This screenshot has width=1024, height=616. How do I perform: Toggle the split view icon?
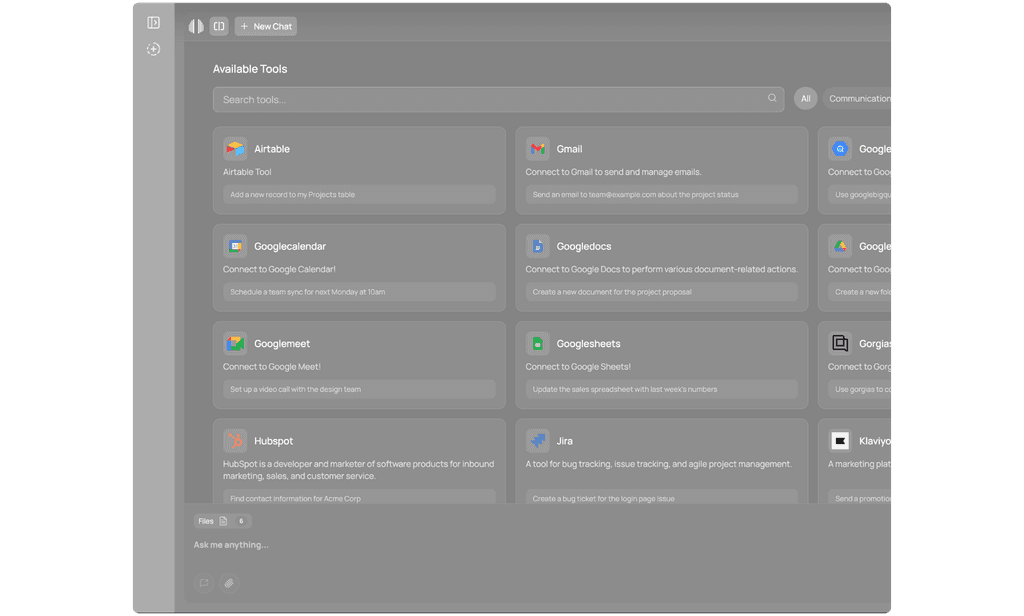point(219,26)
